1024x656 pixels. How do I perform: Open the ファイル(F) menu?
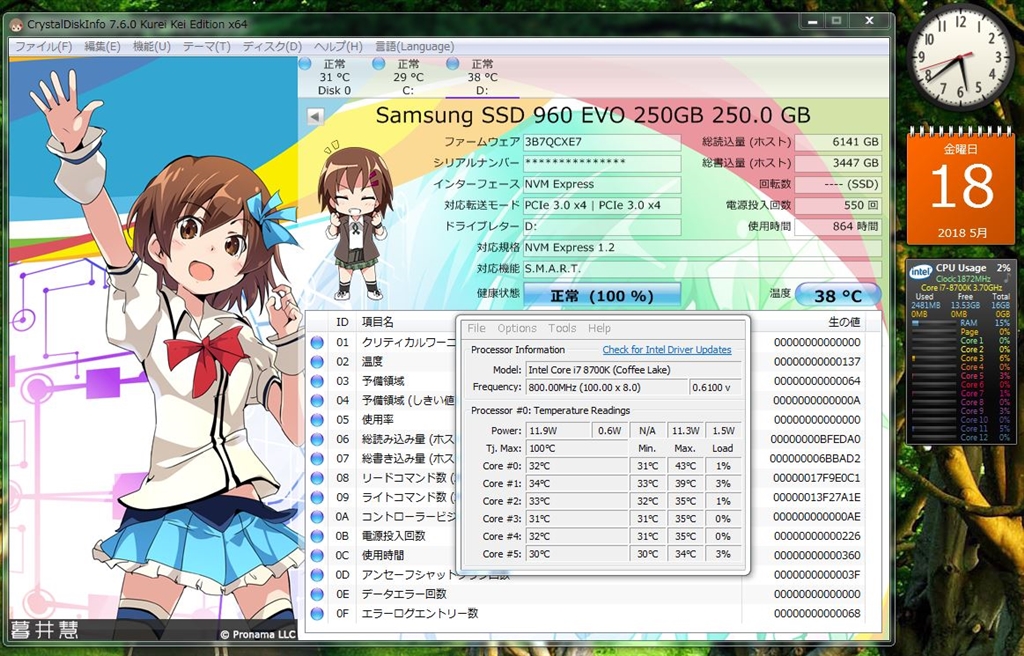point(43,46)
